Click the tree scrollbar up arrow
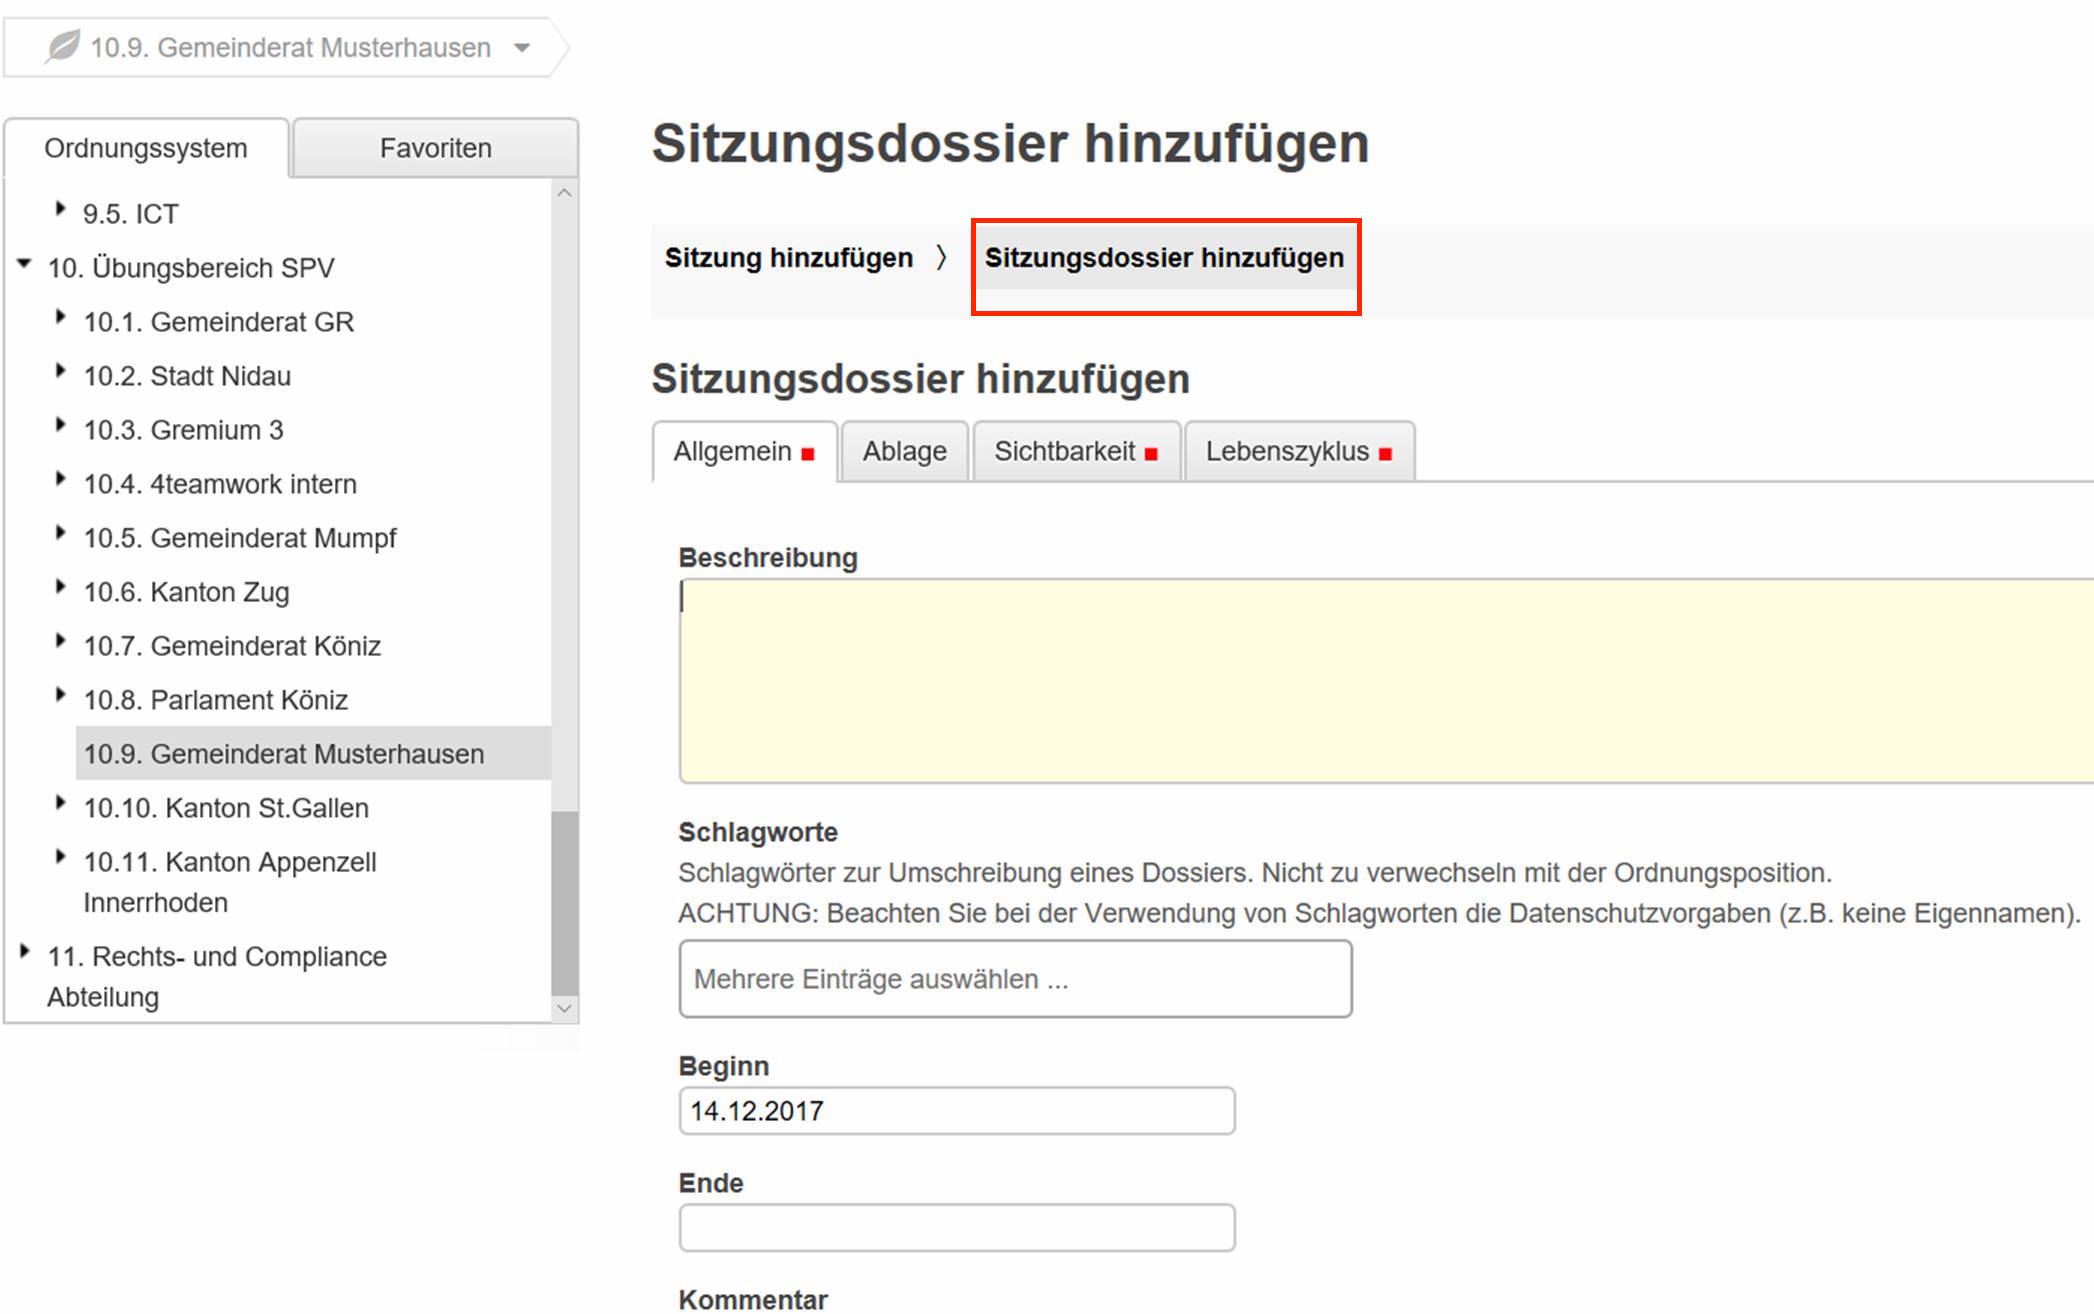 (564, 192)
